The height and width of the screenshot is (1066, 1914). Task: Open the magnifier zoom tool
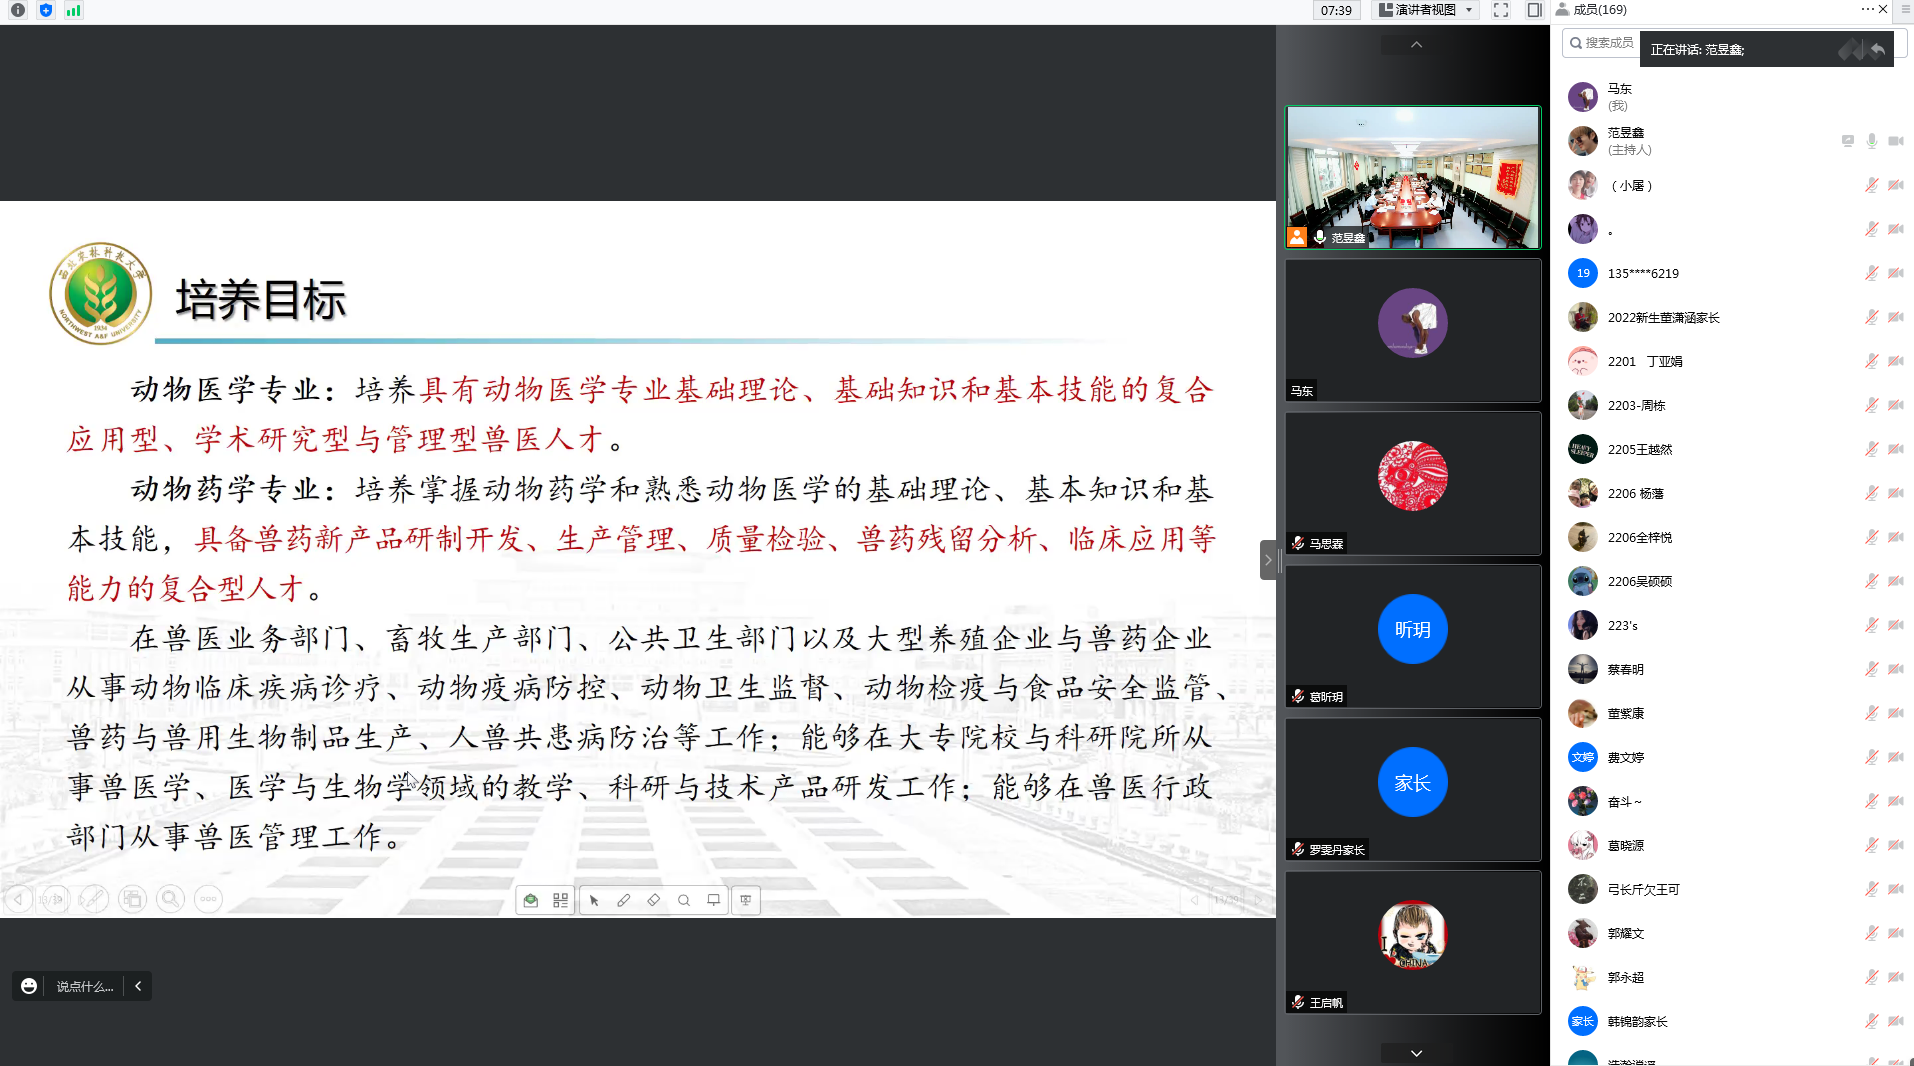click(x=684, y=900)
